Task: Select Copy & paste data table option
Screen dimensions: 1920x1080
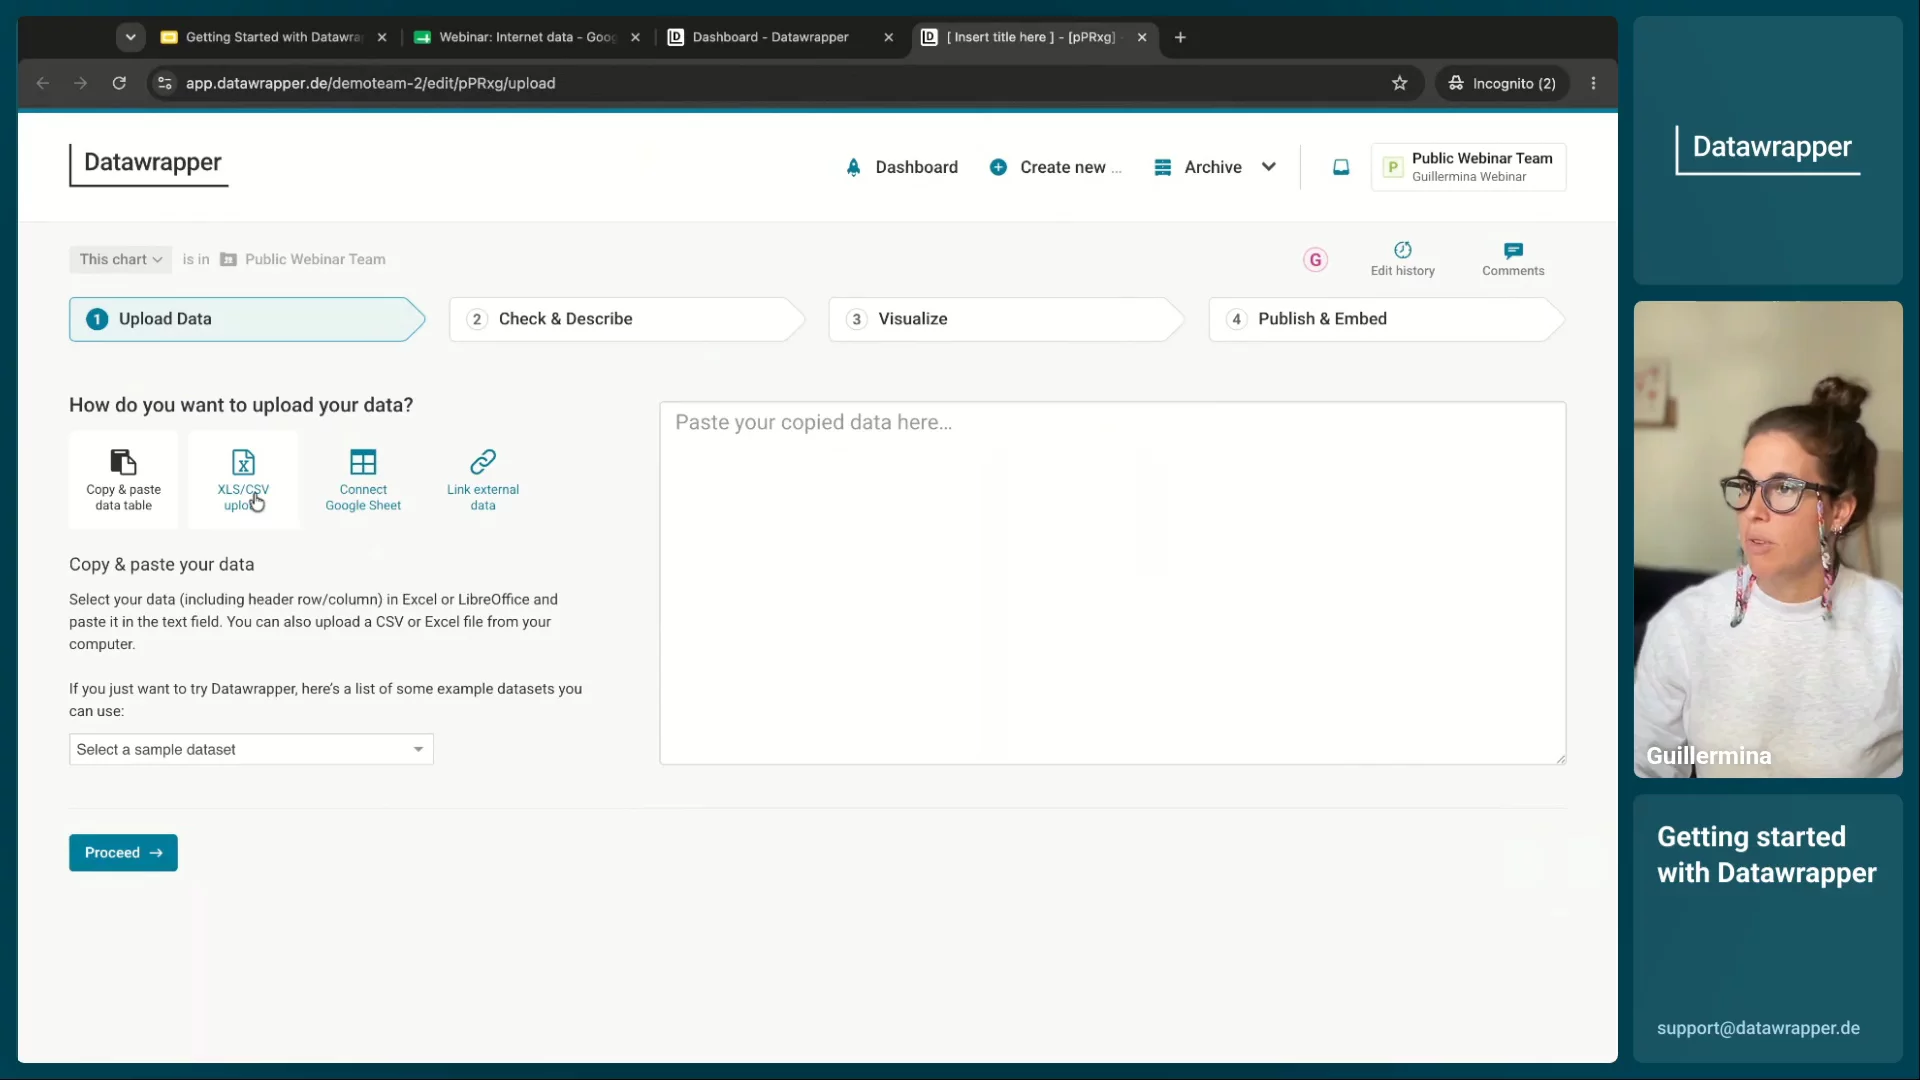Action: click(x=123, y=480)
